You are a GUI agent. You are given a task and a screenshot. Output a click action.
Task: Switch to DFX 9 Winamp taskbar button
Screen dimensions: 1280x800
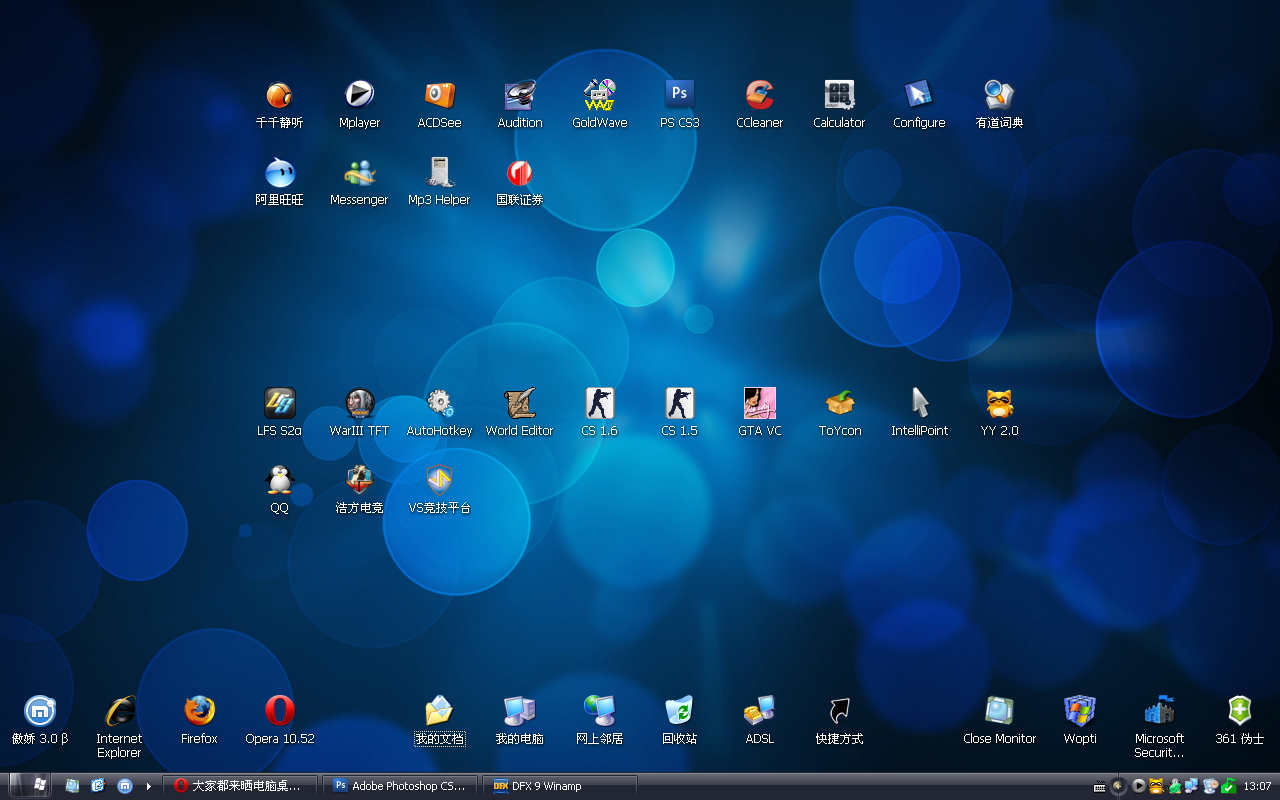point(560,786)
